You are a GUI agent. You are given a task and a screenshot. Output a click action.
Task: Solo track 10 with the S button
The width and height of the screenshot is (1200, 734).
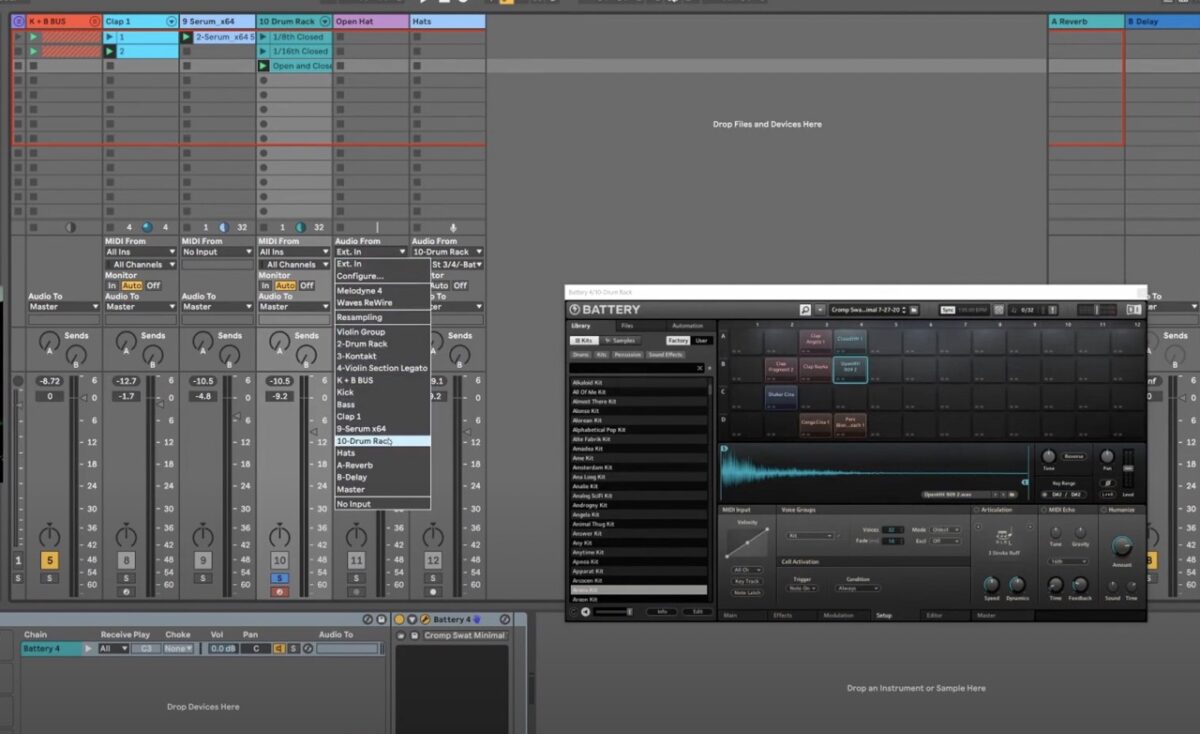pos(280,578)
